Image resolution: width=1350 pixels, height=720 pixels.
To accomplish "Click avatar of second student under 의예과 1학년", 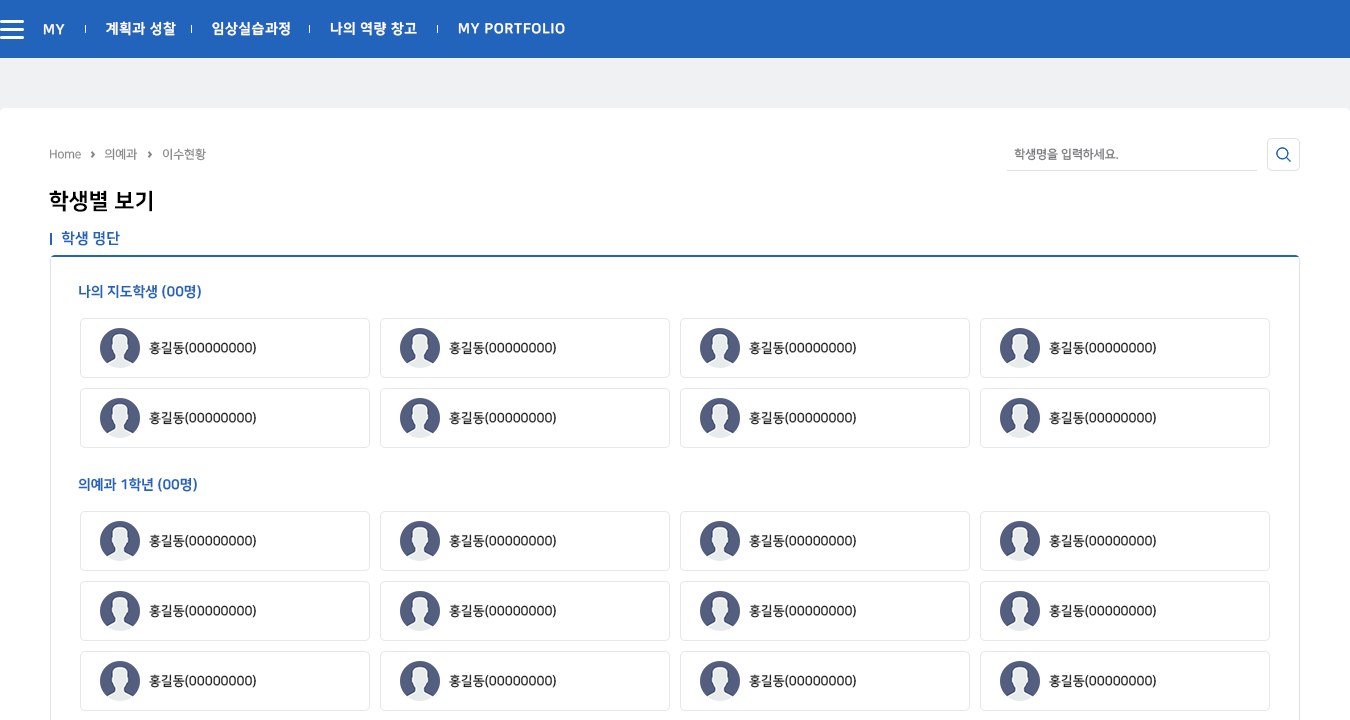I will [x=420, y=541].
